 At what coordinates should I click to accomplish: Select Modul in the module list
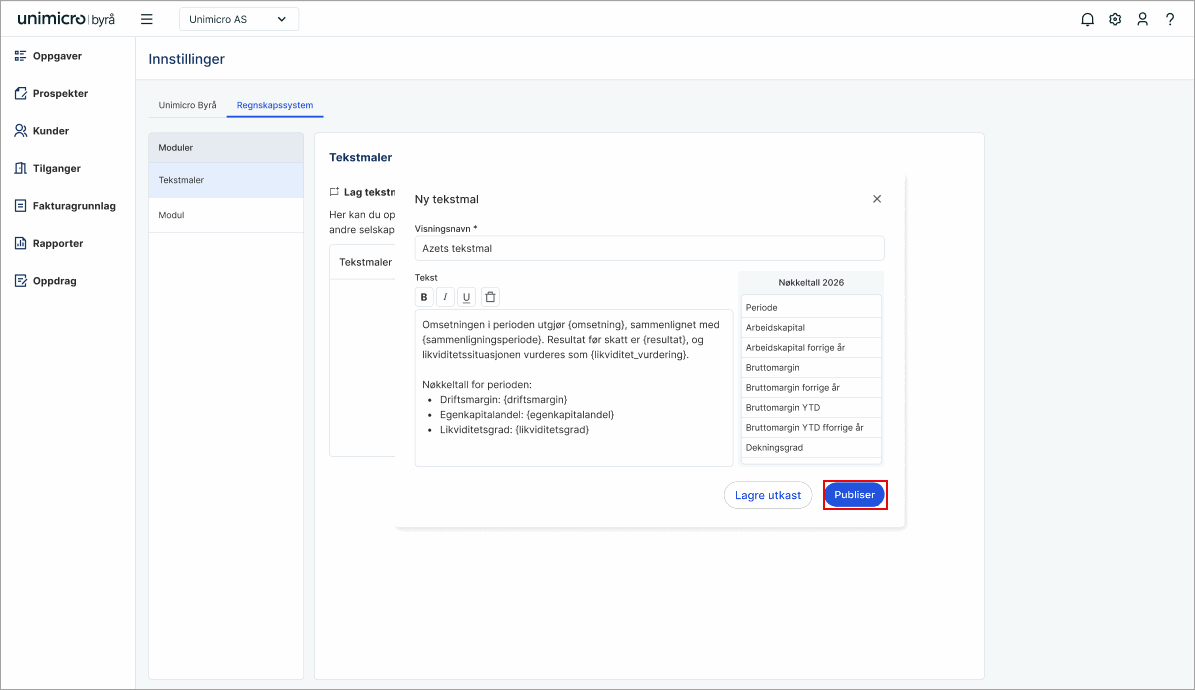tap(226, 215)
